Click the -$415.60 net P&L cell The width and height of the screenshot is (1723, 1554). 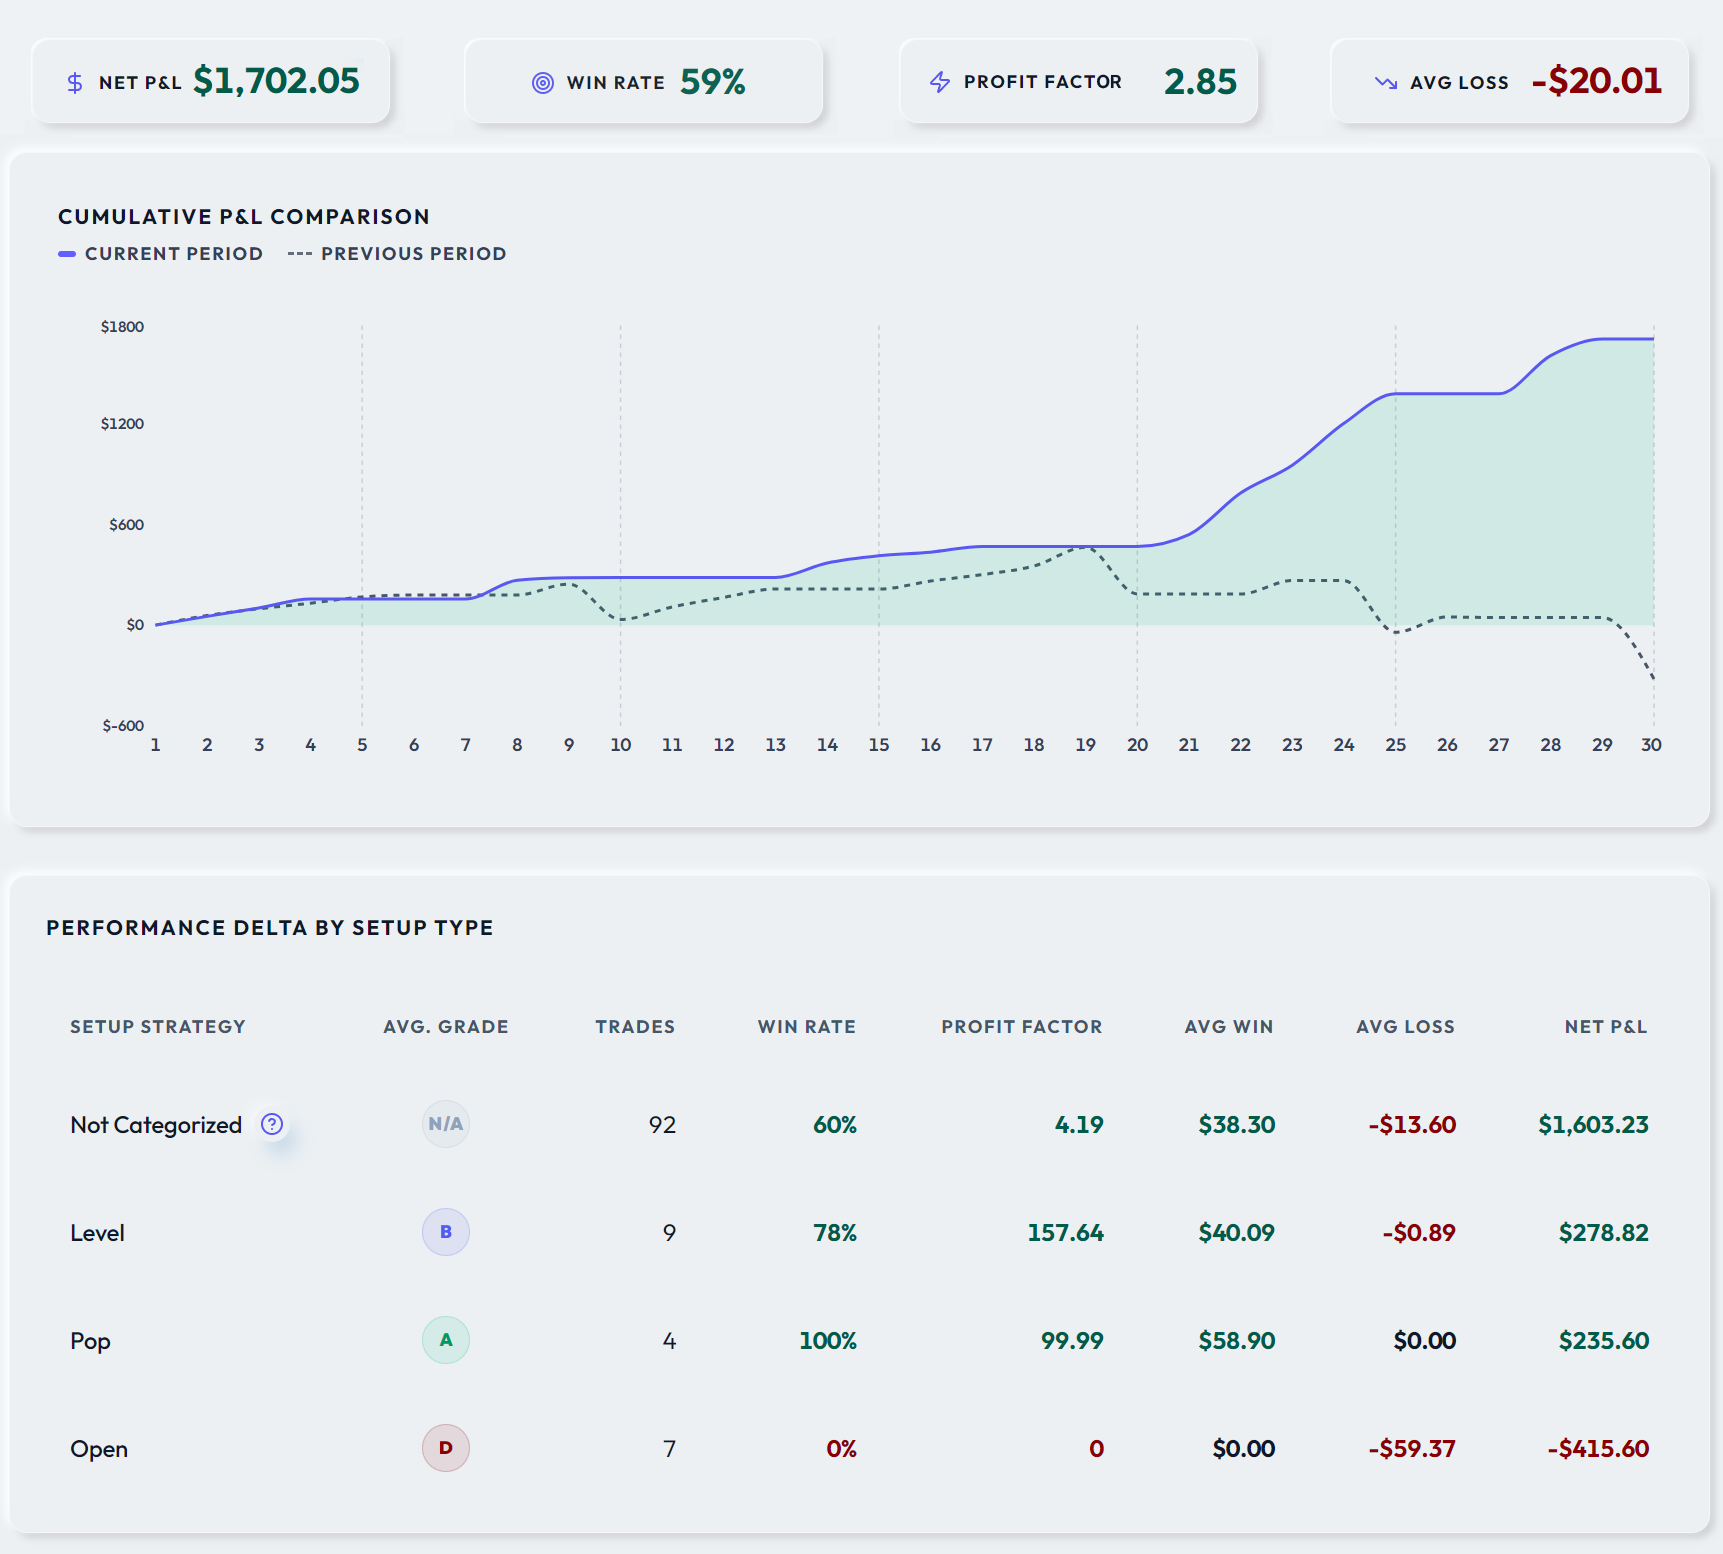[x=1598, y=1449]
